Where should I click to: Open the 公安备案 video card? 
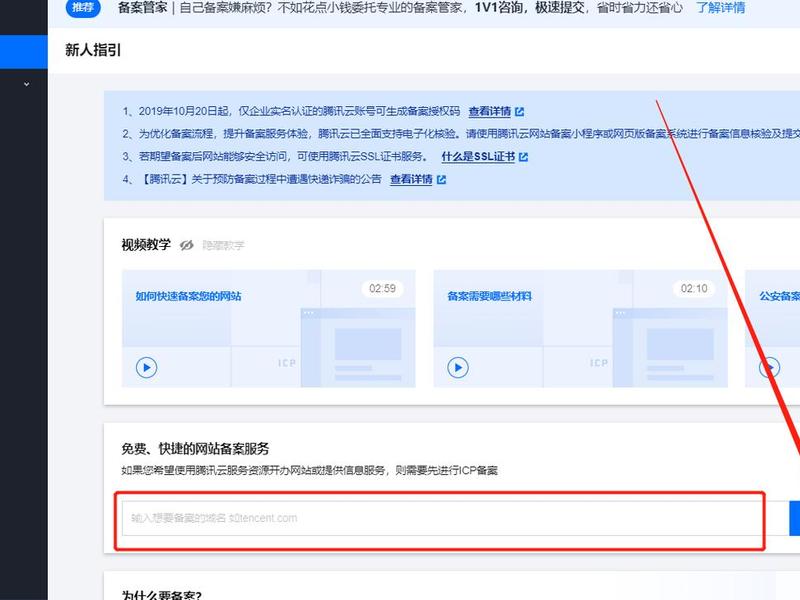pos(772,329)
